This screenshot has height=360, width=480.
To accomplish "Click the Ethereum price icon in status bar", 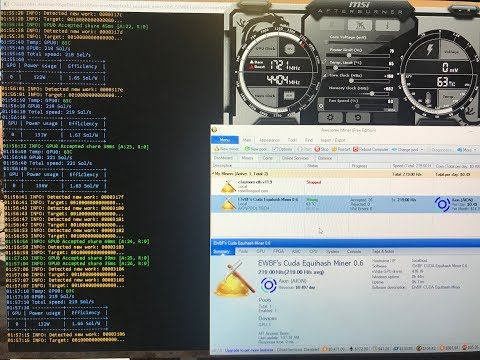I will 351,349.
